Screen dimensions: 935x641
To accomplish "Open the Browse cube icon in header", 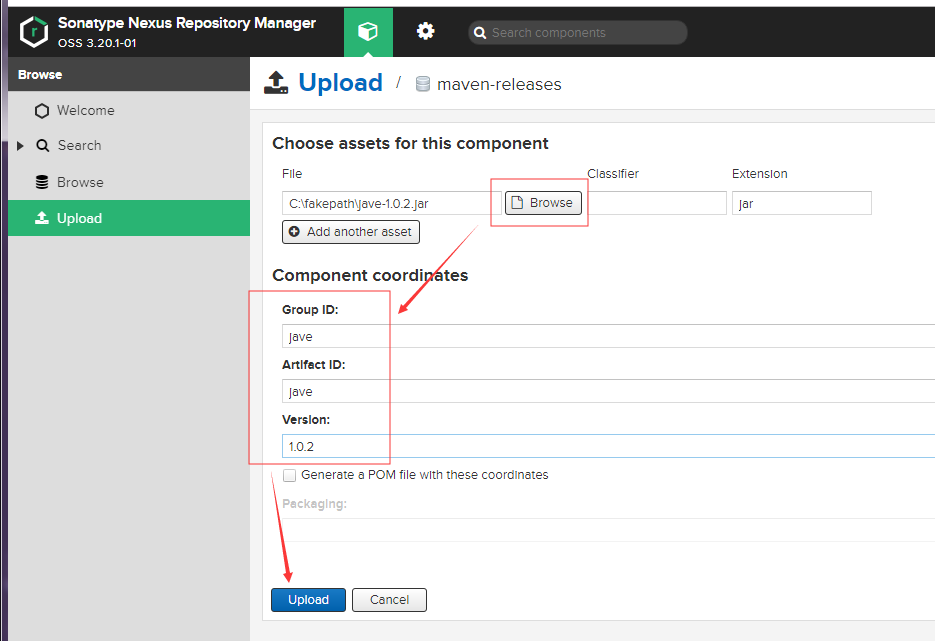I will click(368, 32).
